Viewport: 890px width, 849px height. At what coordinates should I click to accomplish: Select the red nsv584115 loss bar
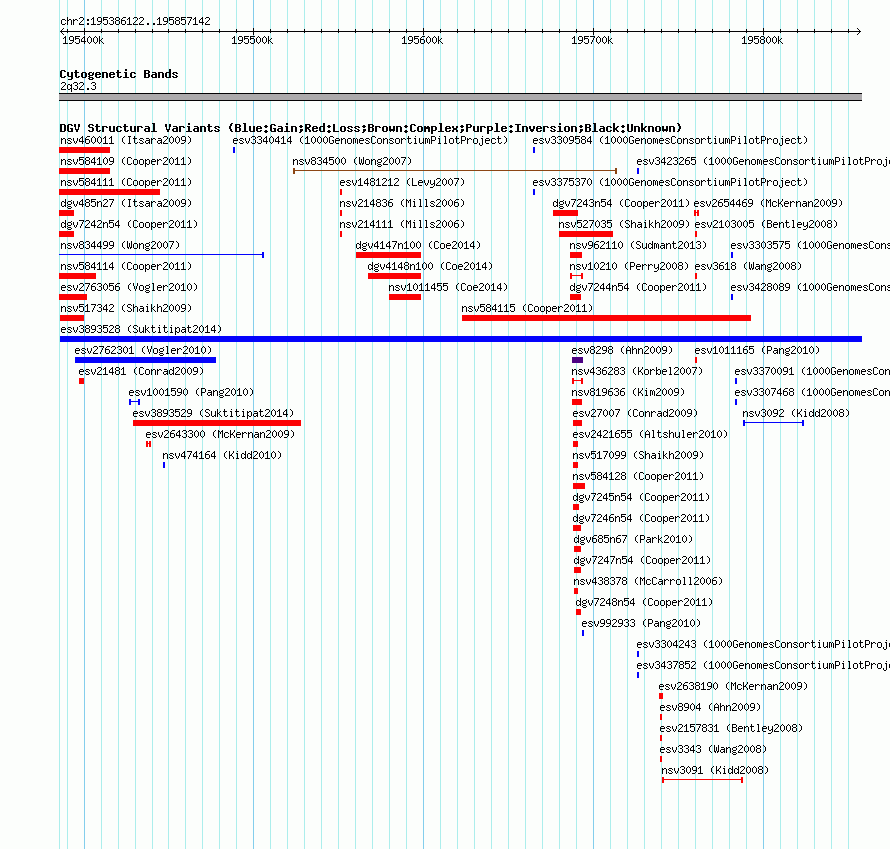606,318
